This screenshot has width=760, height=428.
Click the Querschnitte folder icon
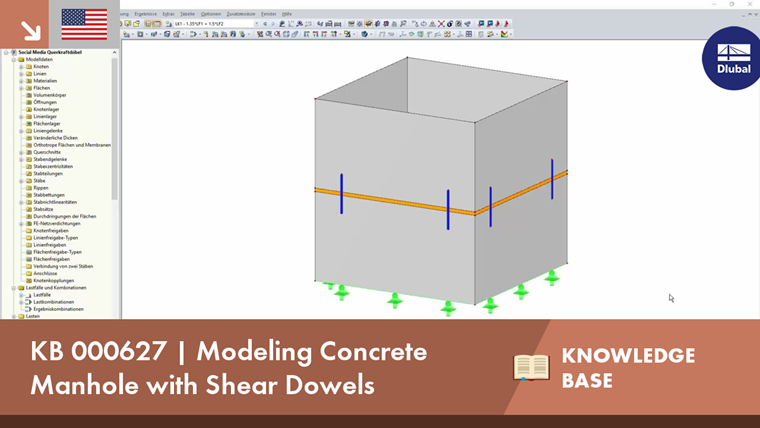[x=29, y=152]
